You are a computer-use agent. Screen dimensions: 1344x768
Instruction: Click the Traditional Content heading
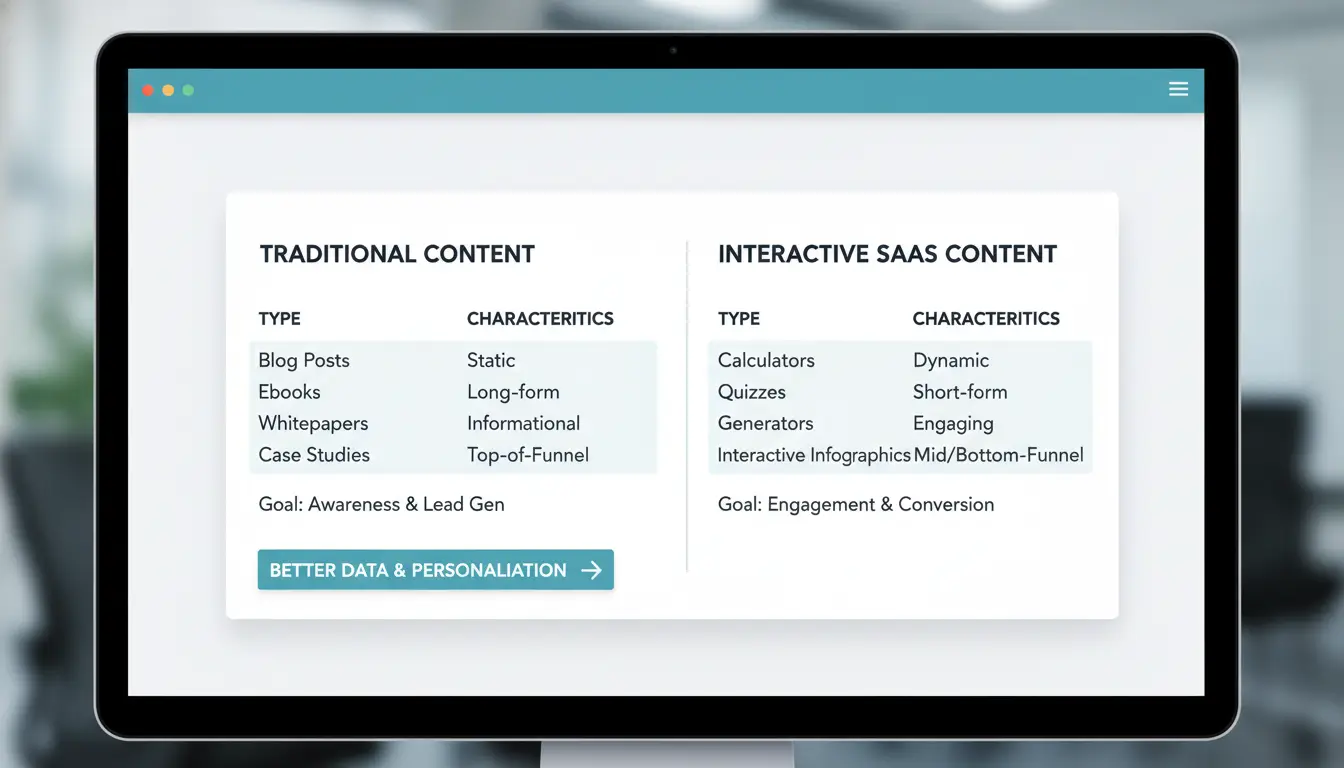click(397, 254)
